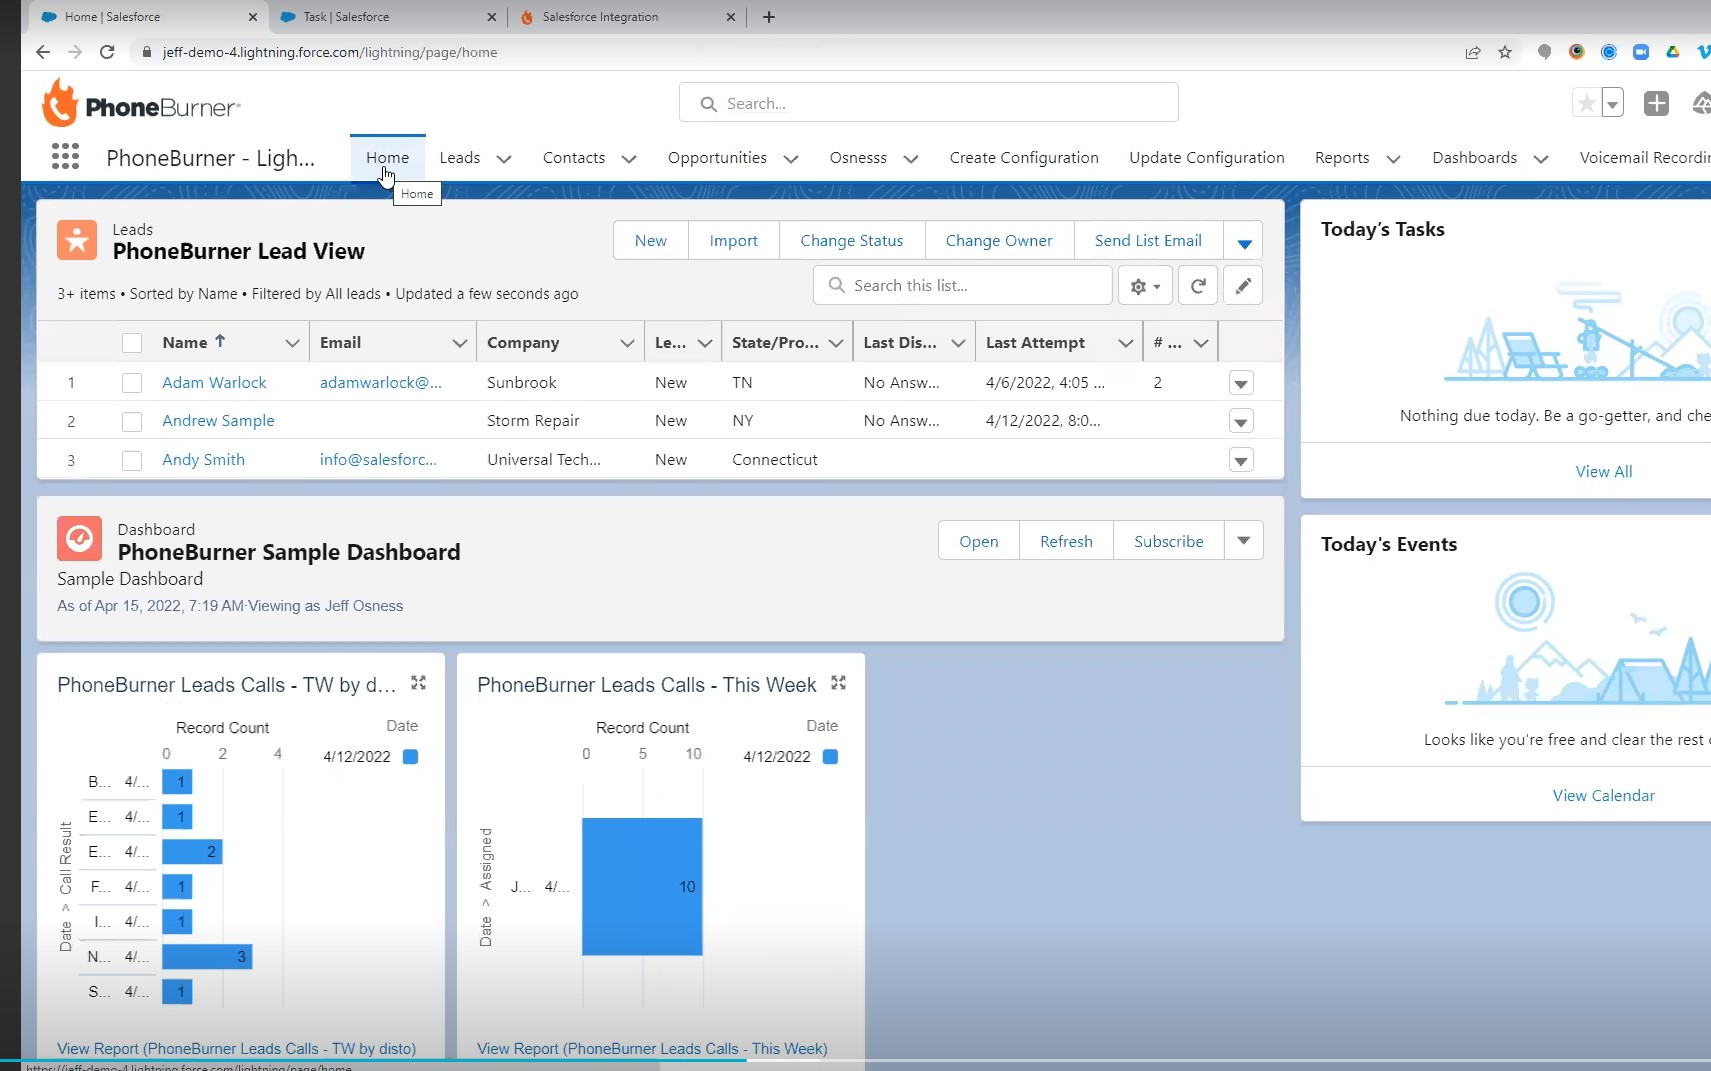Viewport: 1711px width, 1071px height.
Task: Open Email column menu chevron
Action: coord(459,343)
